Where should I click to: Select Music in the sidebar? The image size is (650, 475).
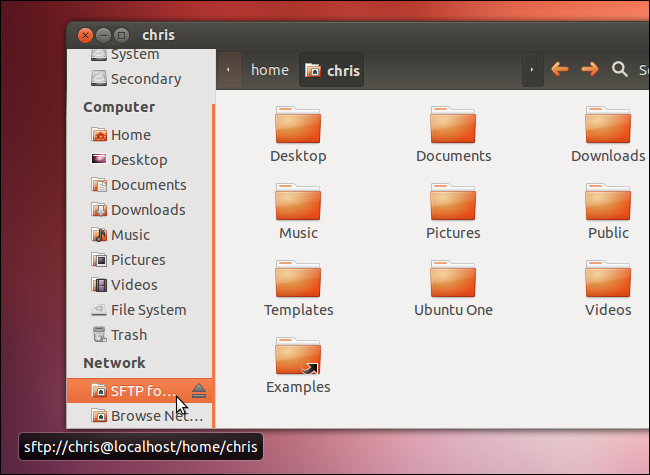point(139,235)
